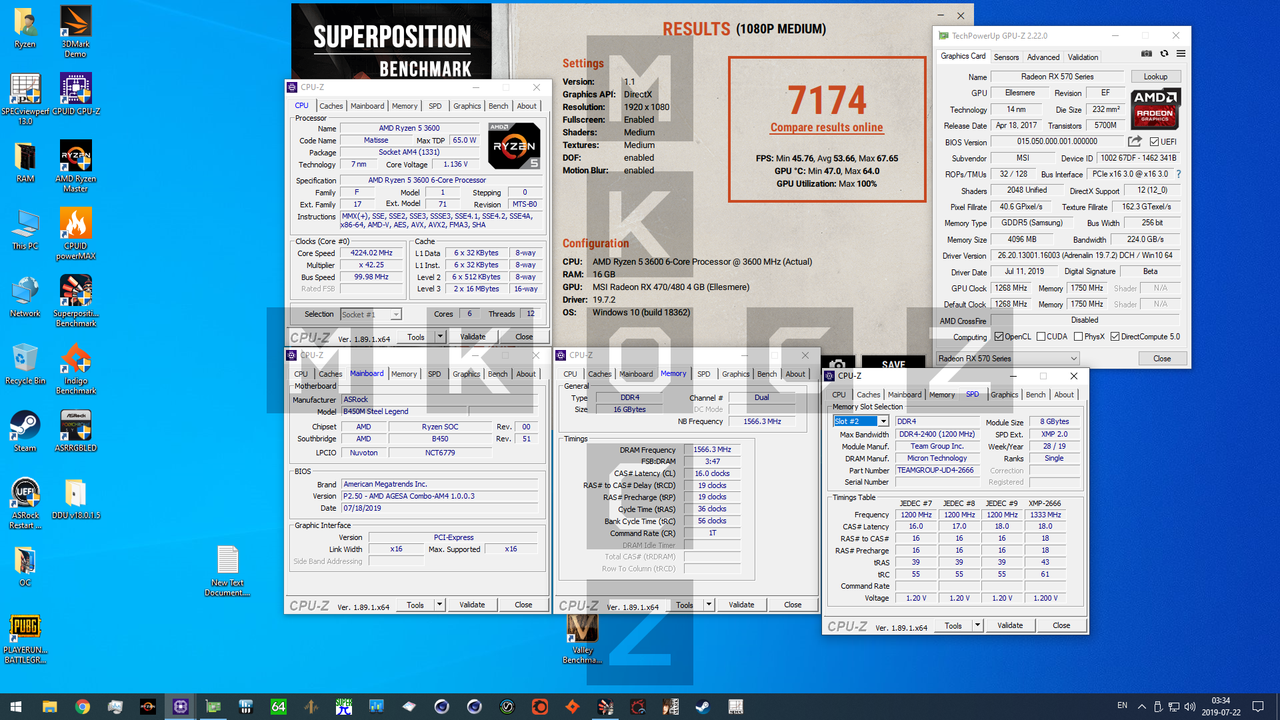Select the ASRRGBLED desktop shortcut
Screen dimensions: 1280x720
tap(76, 431)
